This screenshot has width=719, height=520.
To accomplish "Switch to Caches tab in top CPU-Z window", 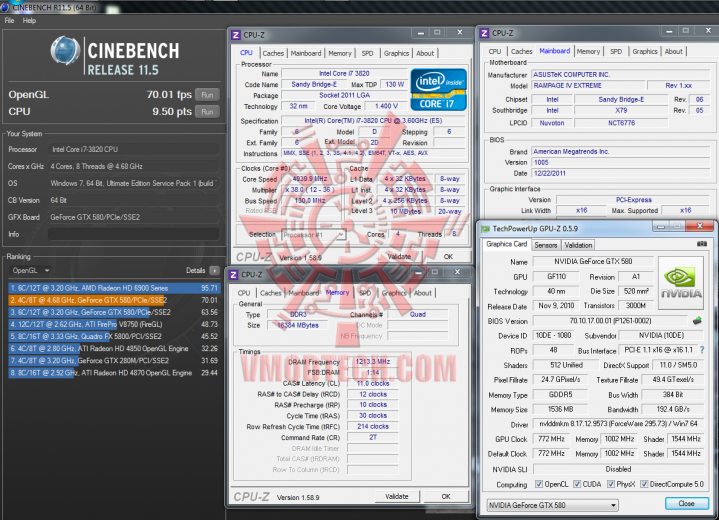I will pos(273,53).
